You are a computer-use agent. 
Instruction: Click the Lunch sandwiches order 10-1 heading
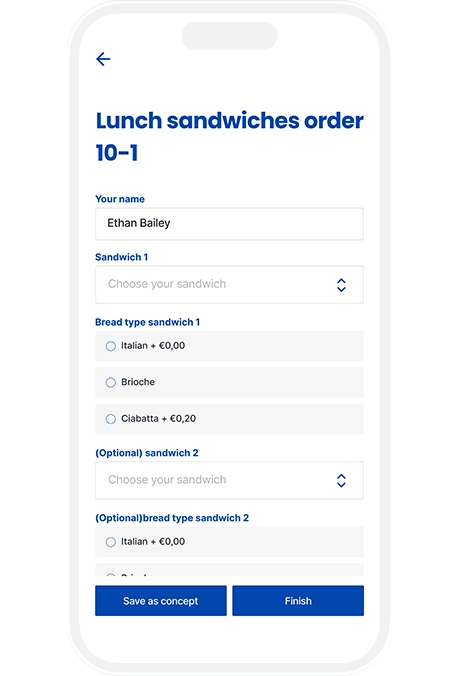229,136
